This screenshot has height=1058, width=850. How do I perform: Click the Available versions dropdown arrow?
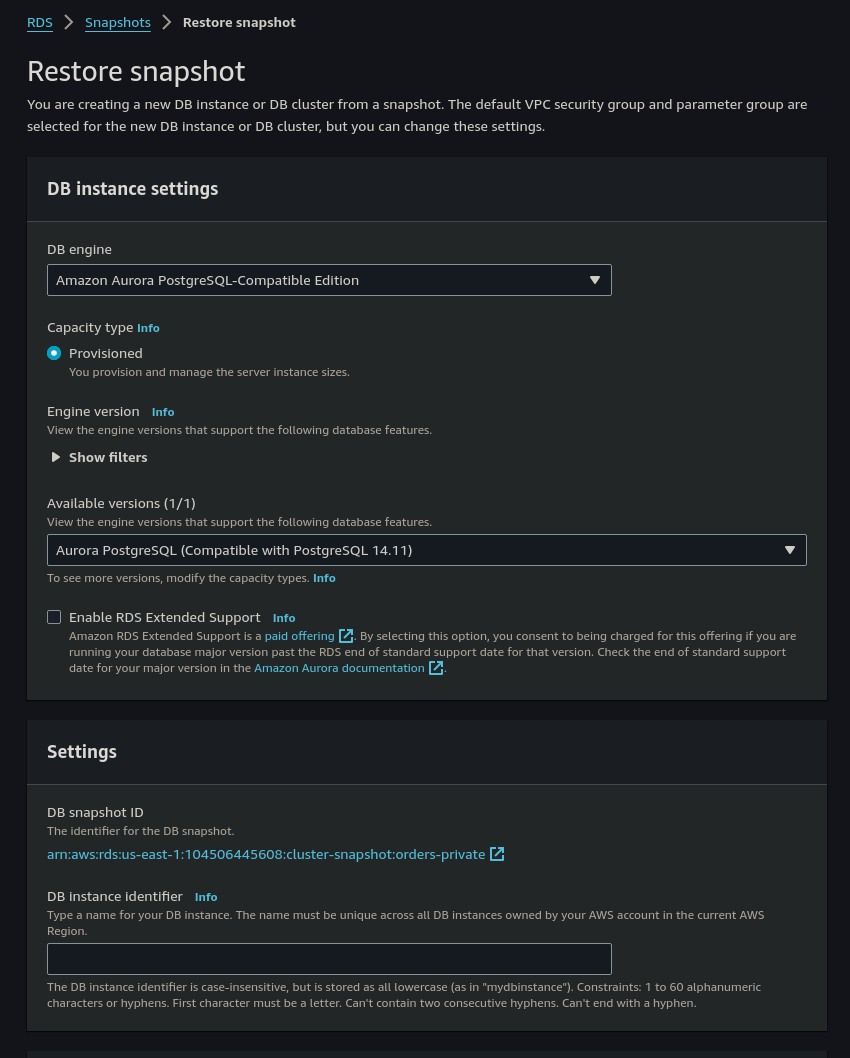[790, 550]
